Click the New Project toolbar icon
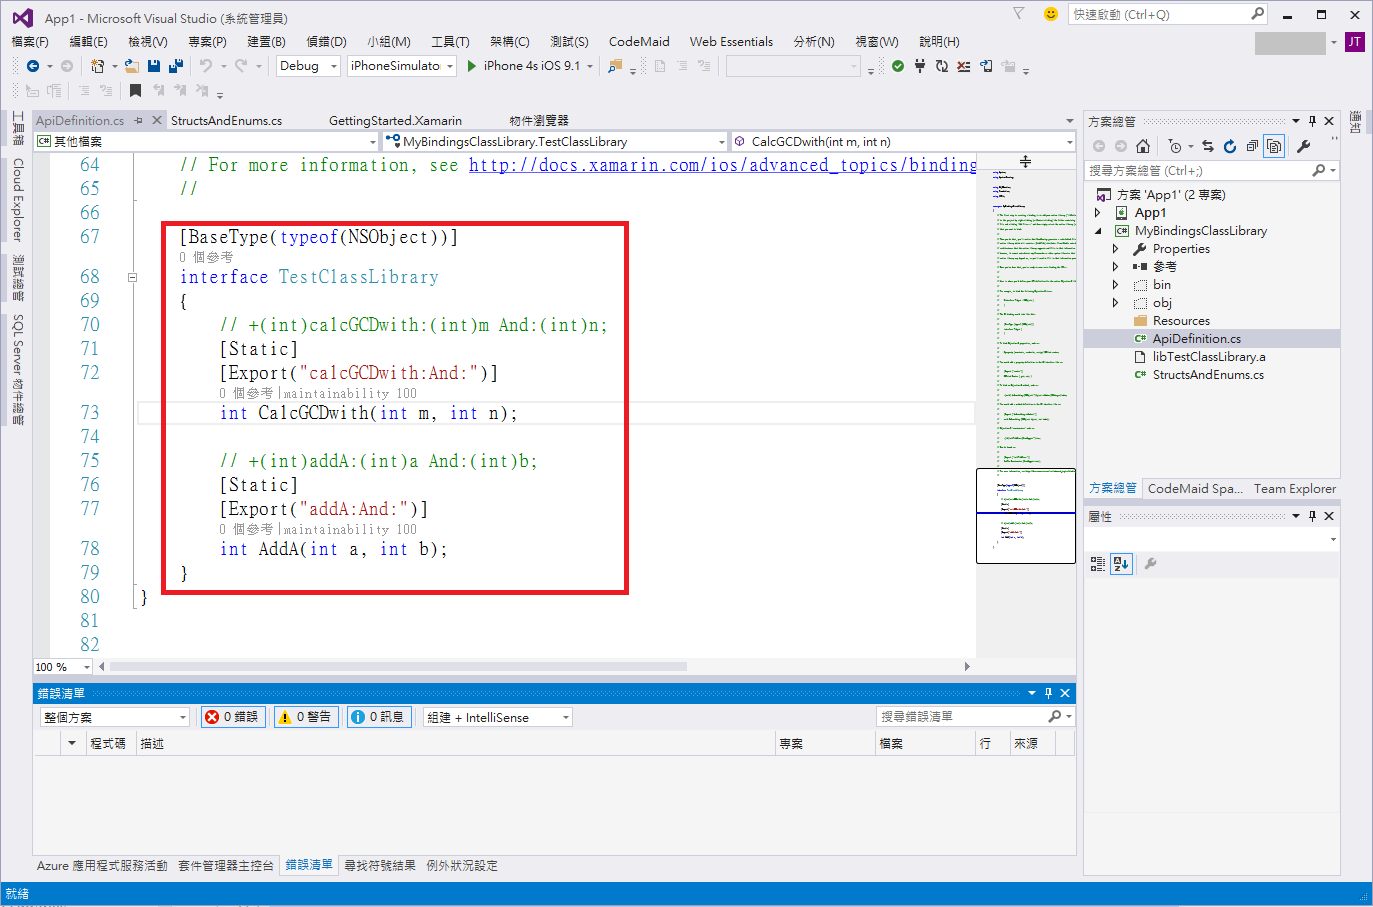This screenshot has height=907, width=1373. 98,66
